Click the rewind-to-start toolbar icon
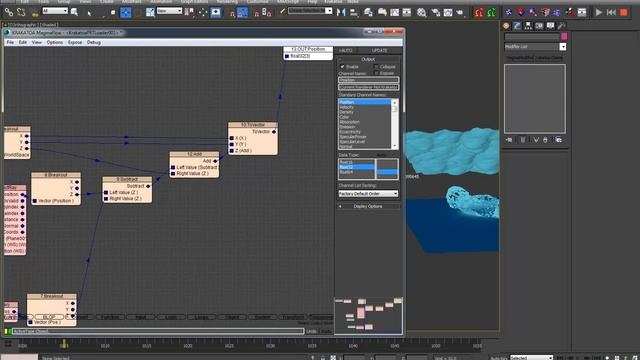The height and width of the screenshot is (360, 640). (x=611, y=12)
